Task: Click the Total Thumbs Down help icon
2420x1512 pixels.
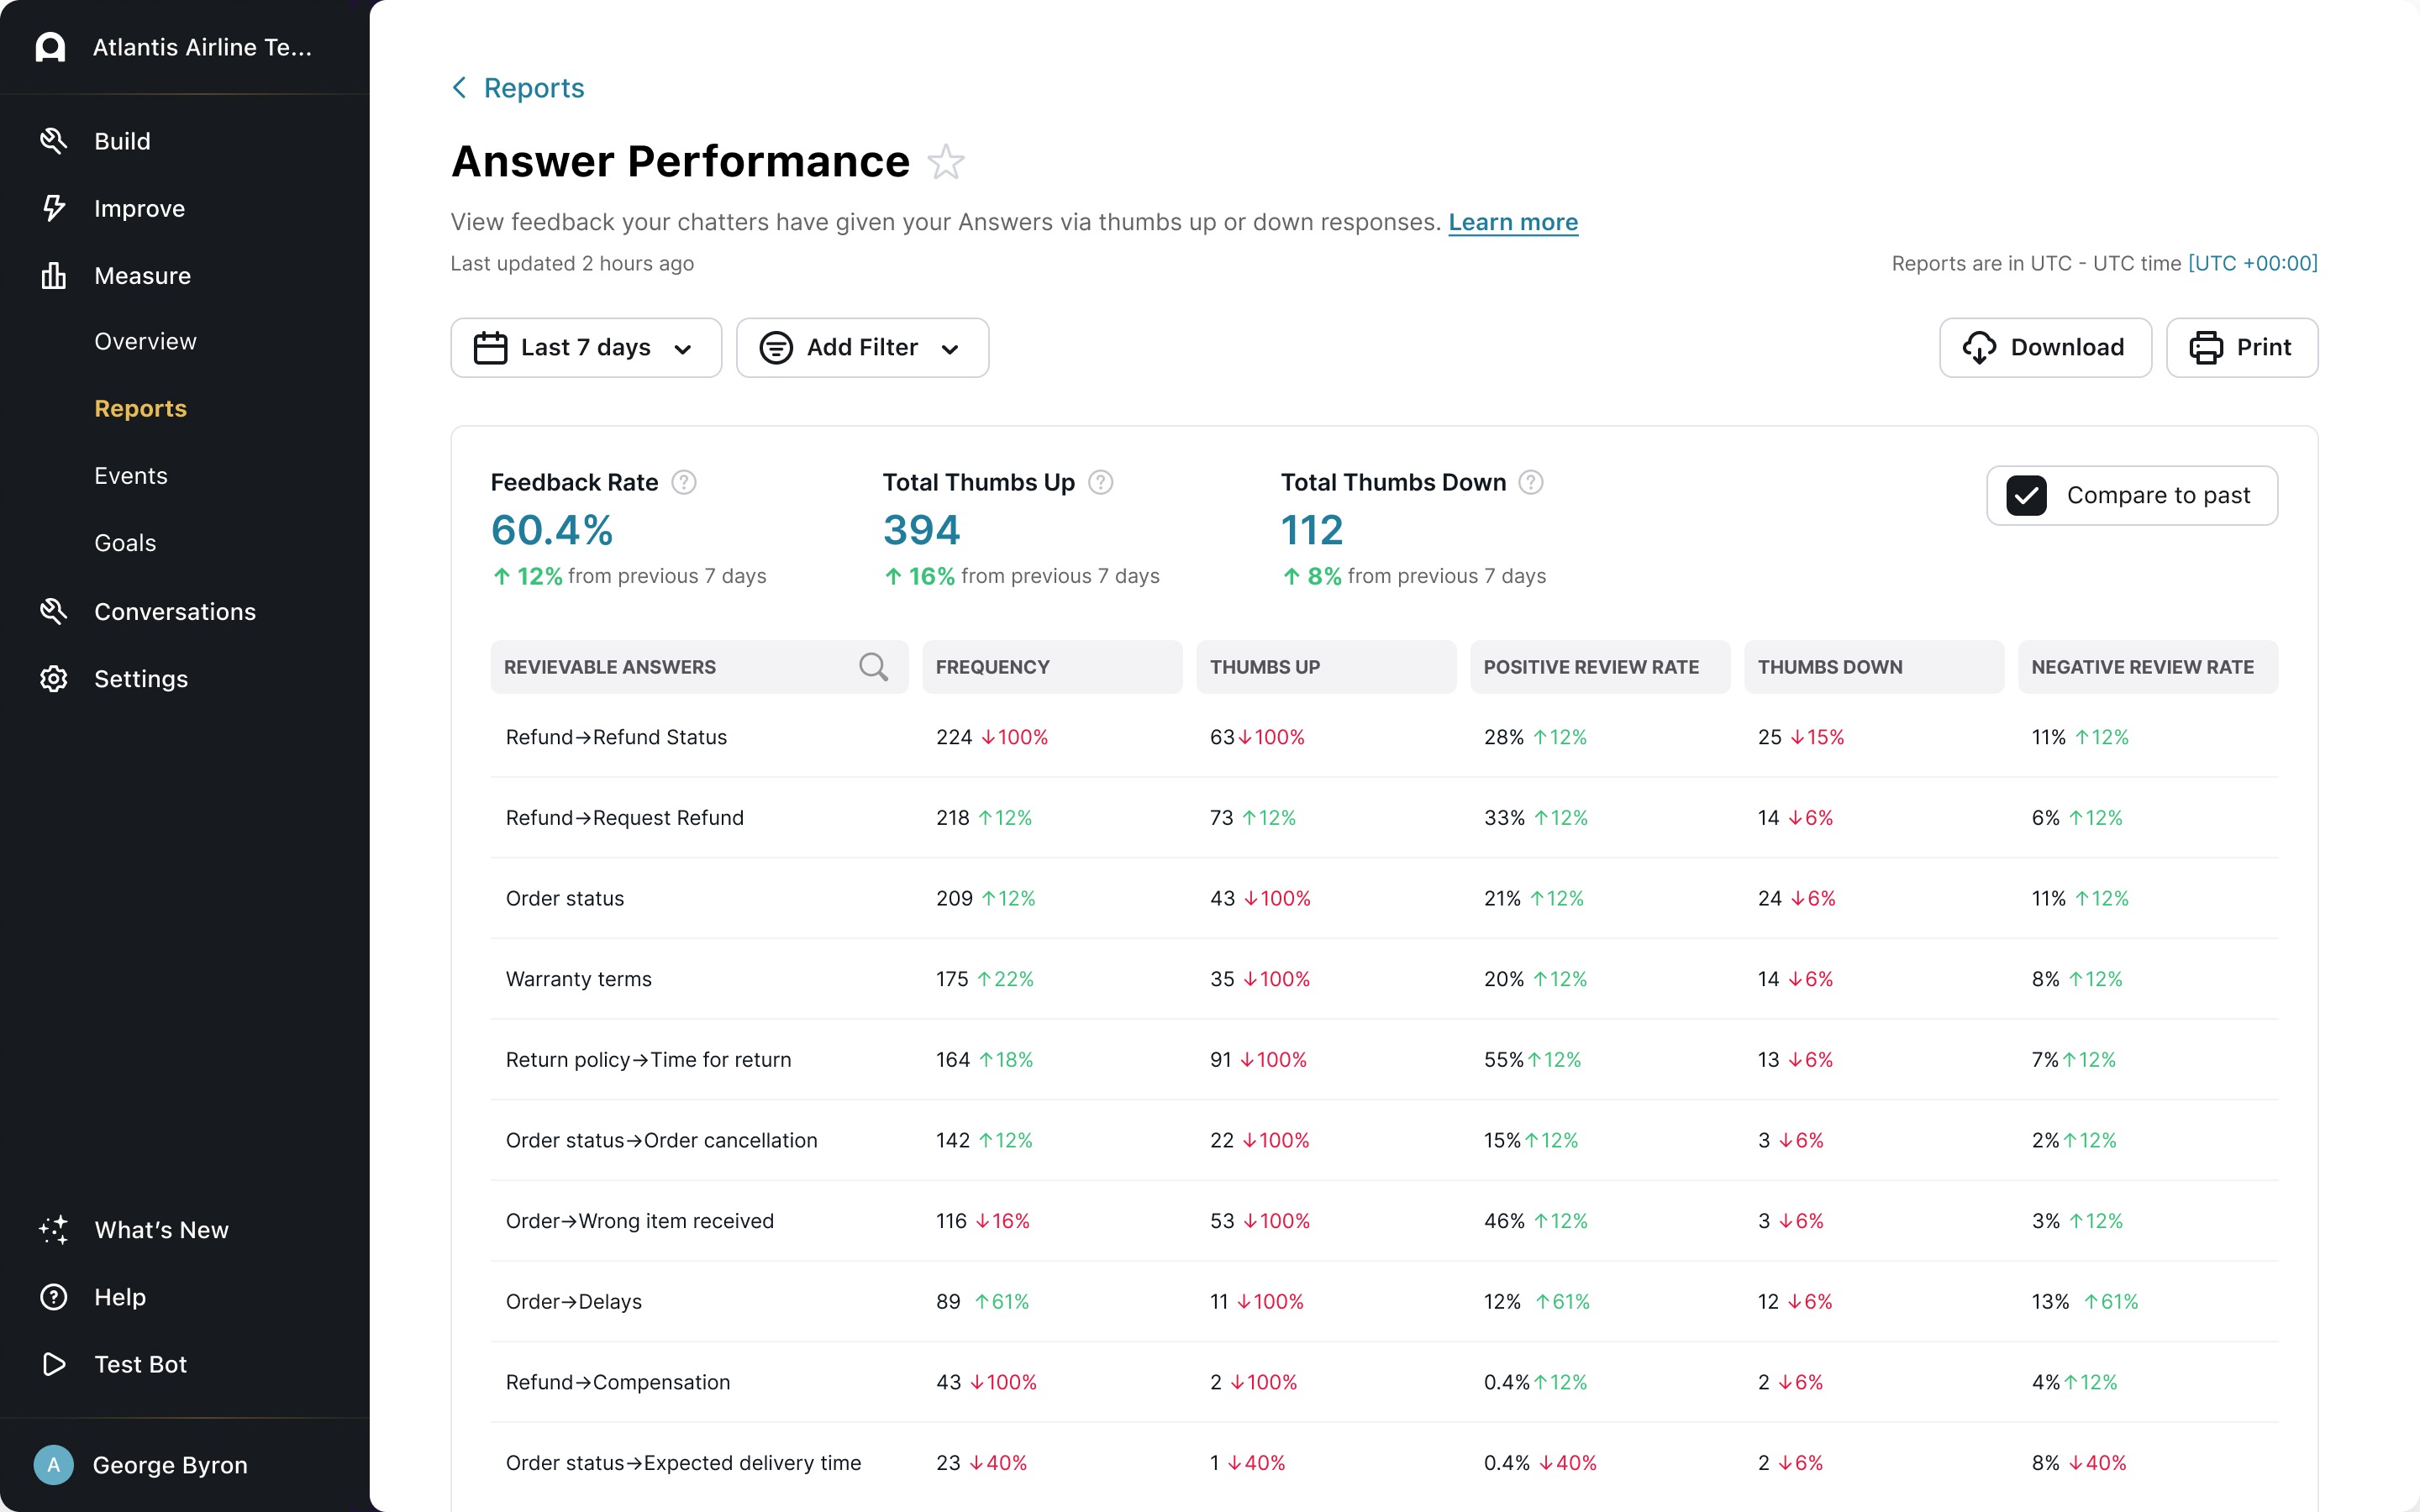Action: (x=1530, y=483)
